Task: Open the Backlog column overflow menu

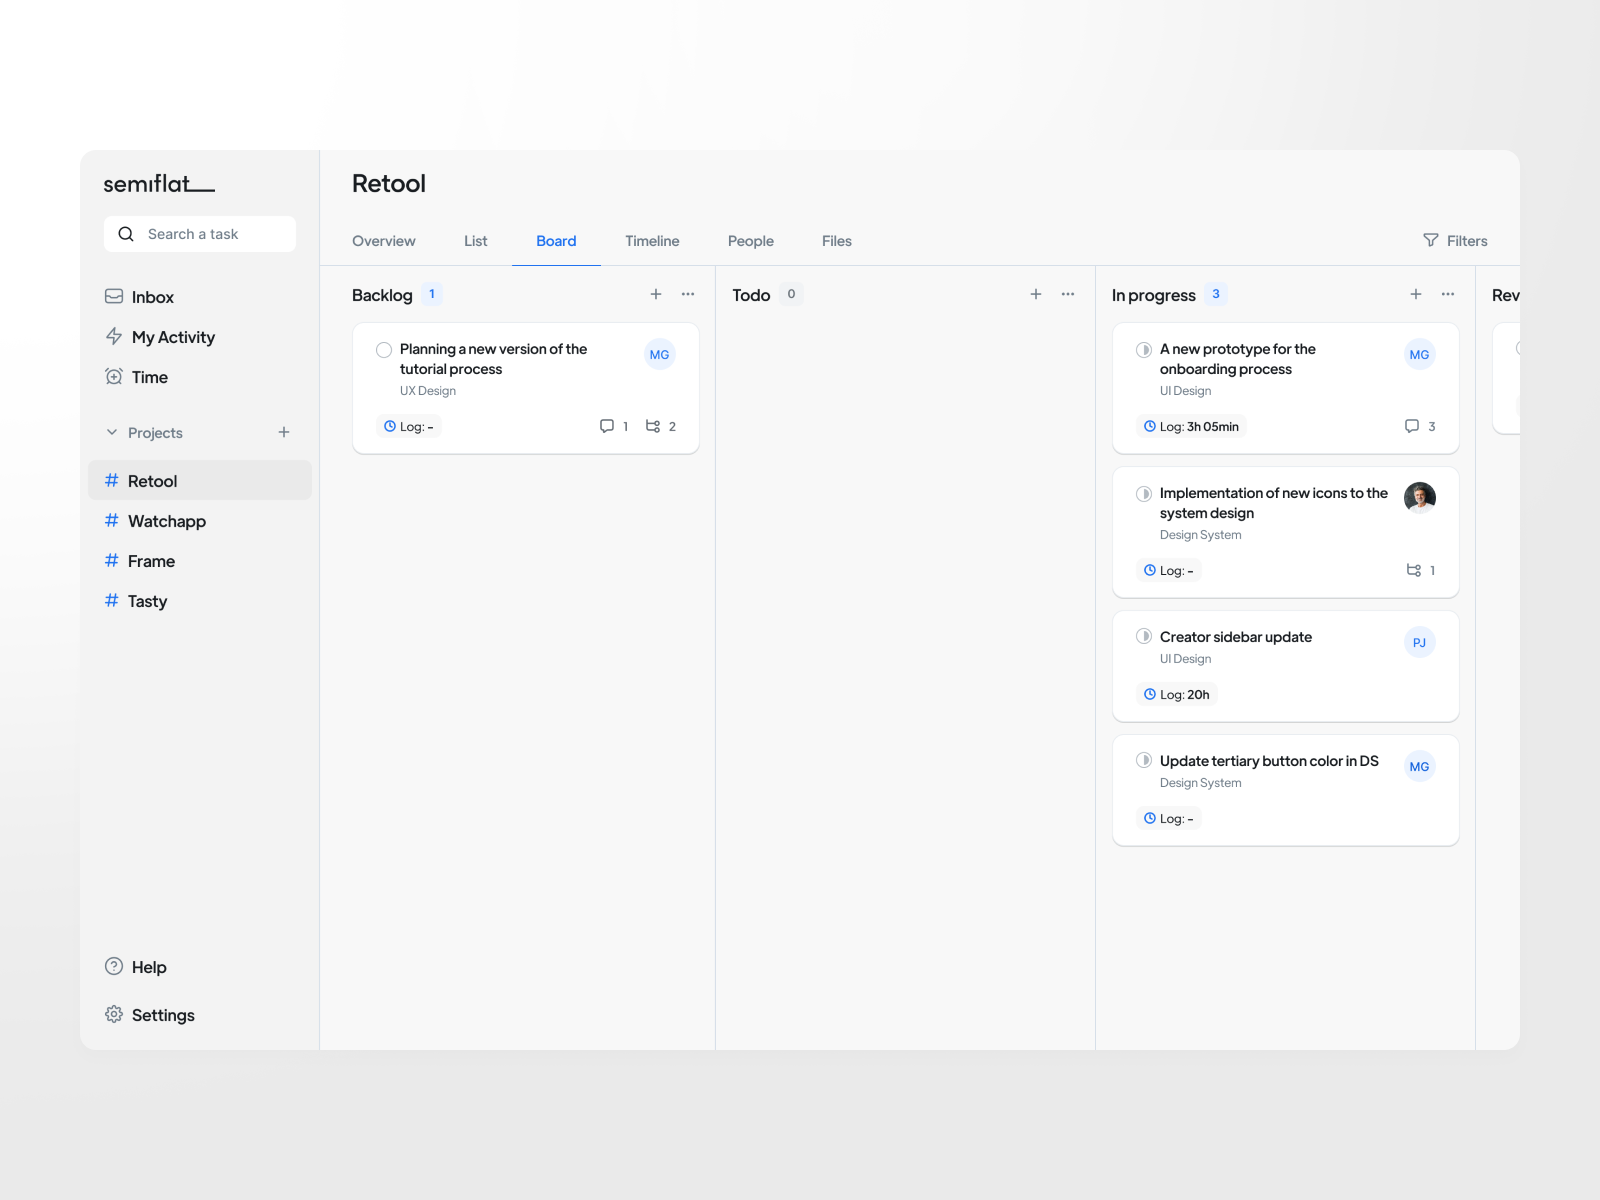Action: click(x=688, y=294)
